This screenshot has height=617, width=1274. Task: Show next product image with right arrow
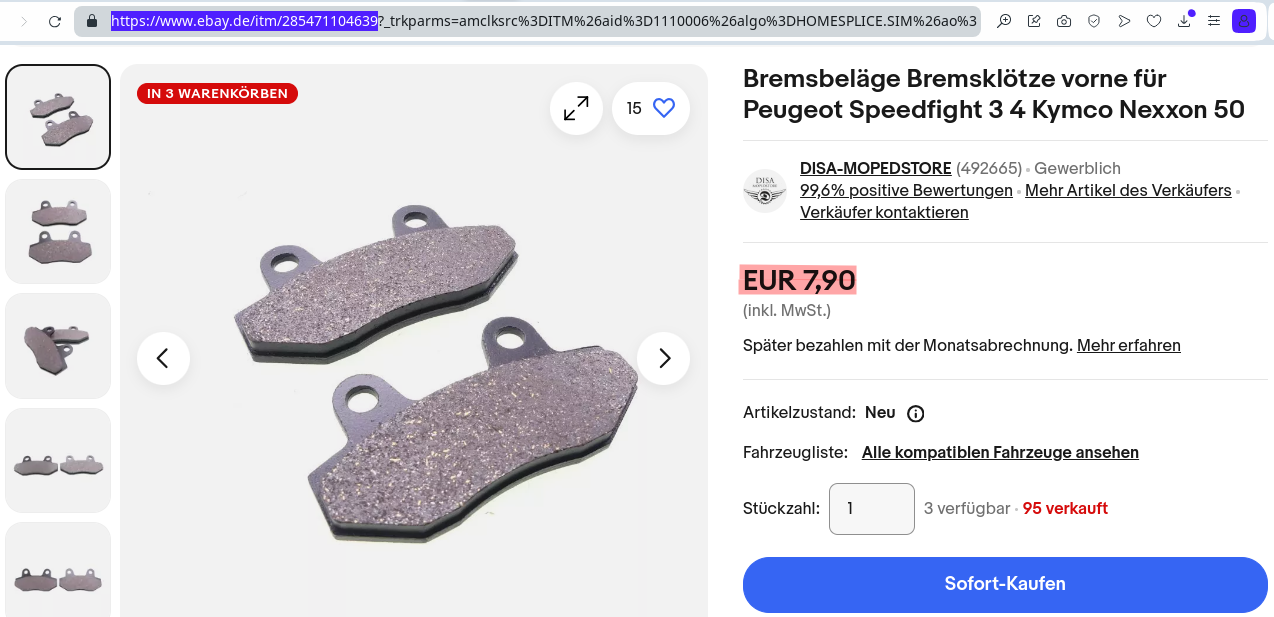(x=663, y=358)
